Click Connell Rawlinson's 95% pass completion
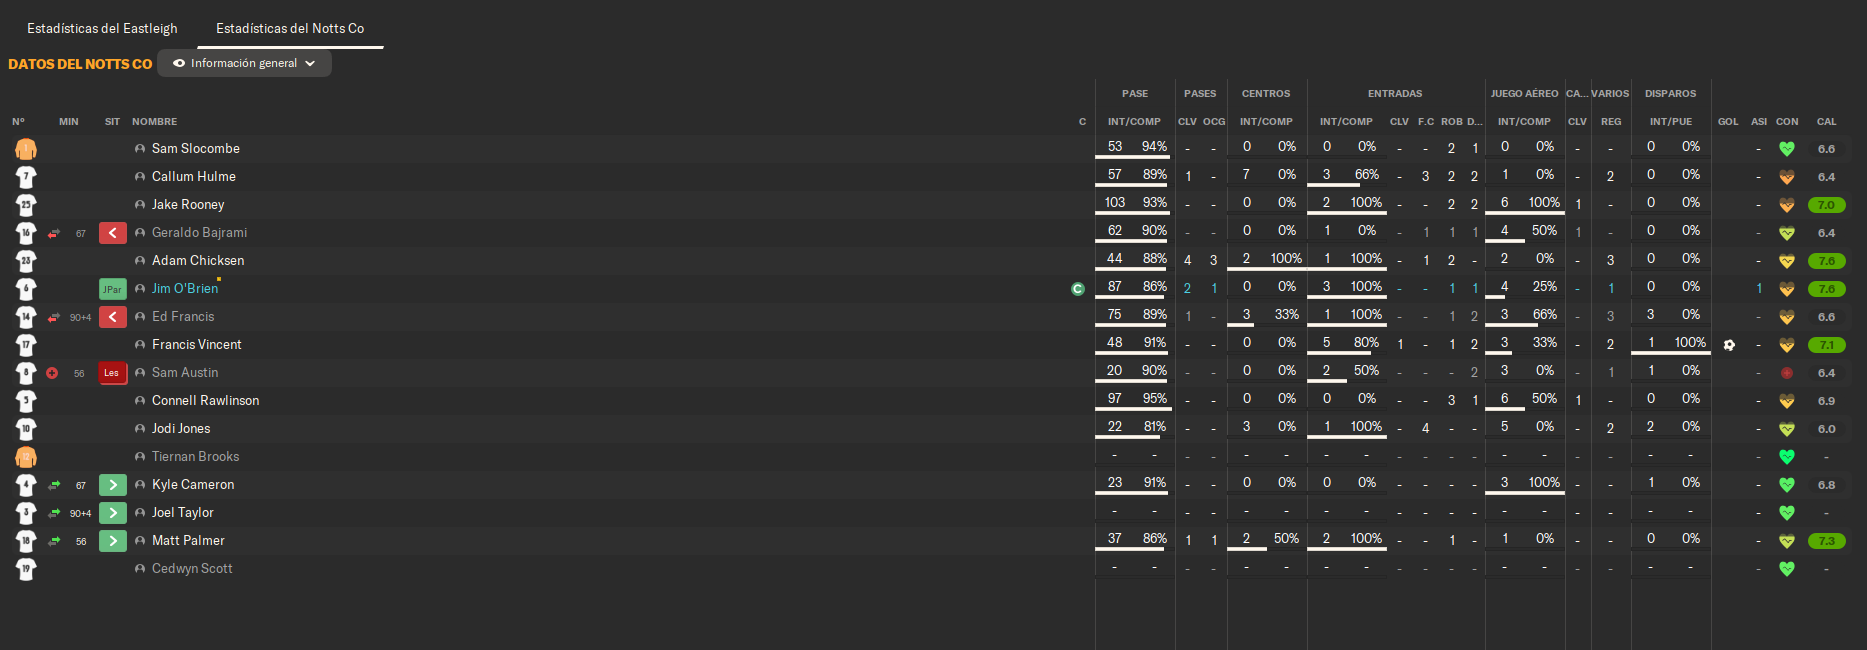This screenshot has height=650, width=1867. [x=1155, y=398]
